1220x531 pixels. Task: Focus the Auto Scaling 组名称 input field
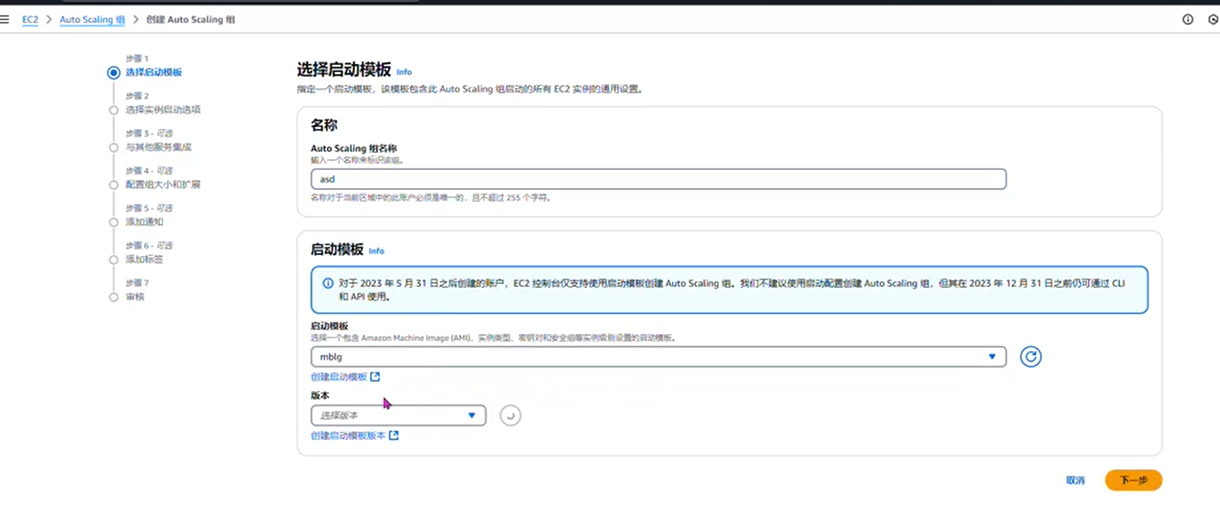click(x=658, y=179)
